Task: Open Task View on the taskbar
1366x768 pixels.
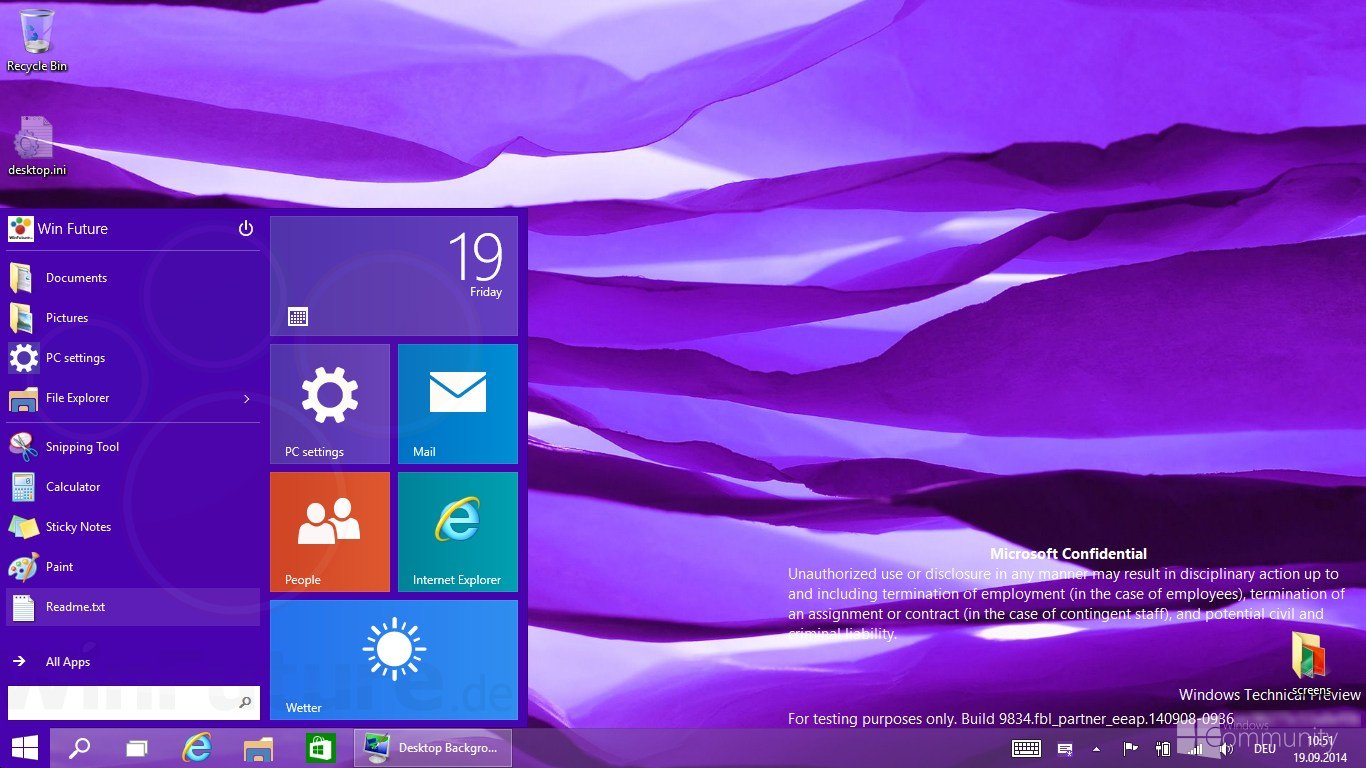Action: [137, 748]
